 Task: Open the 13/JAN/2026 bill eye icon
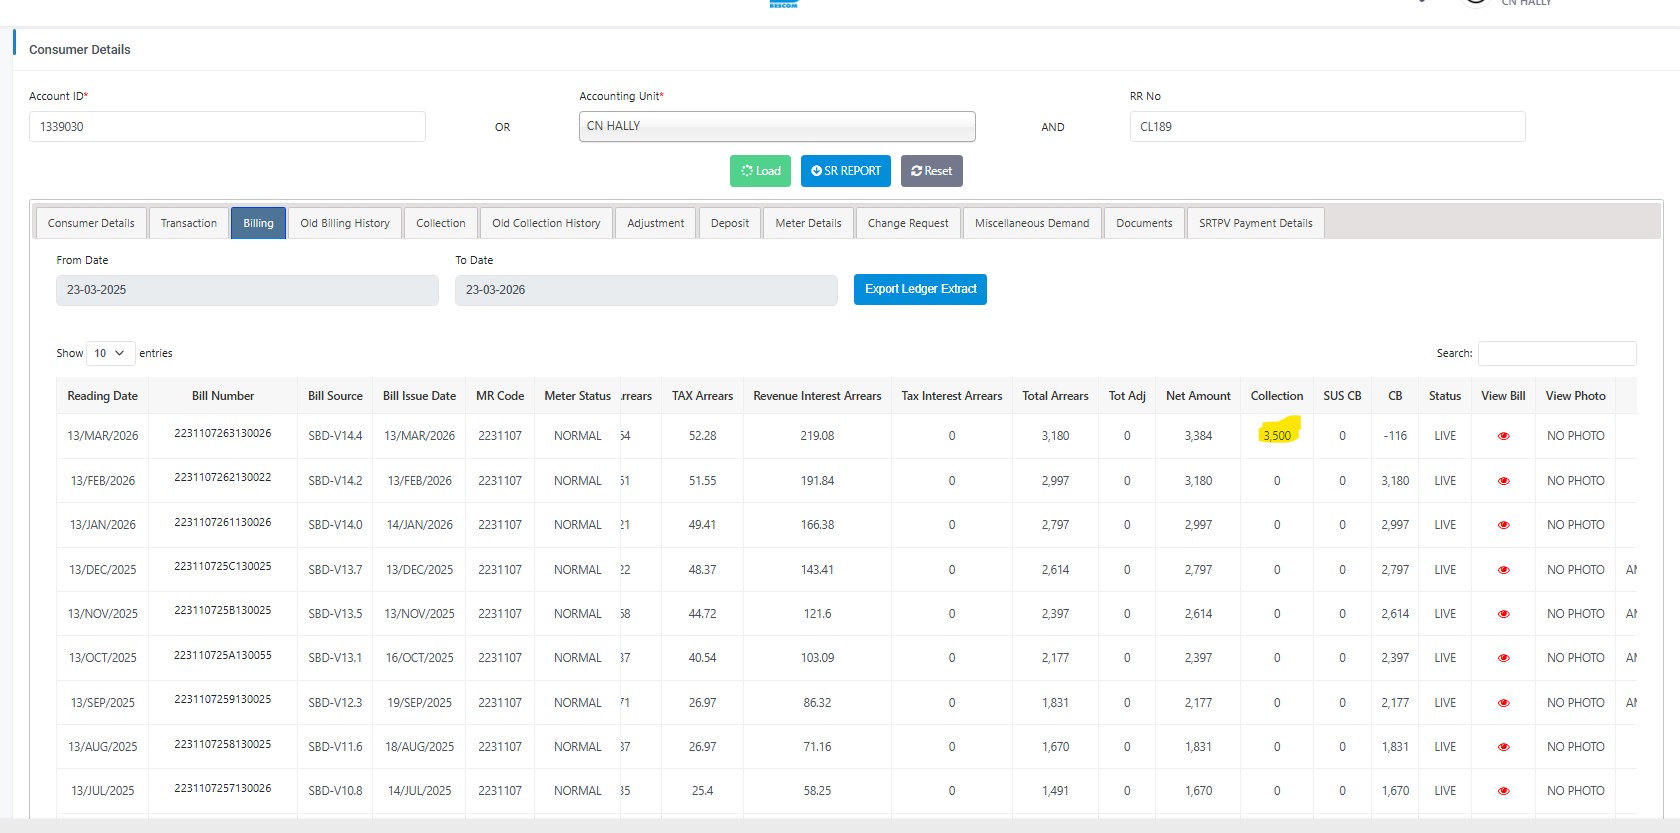pos(1503,525)
